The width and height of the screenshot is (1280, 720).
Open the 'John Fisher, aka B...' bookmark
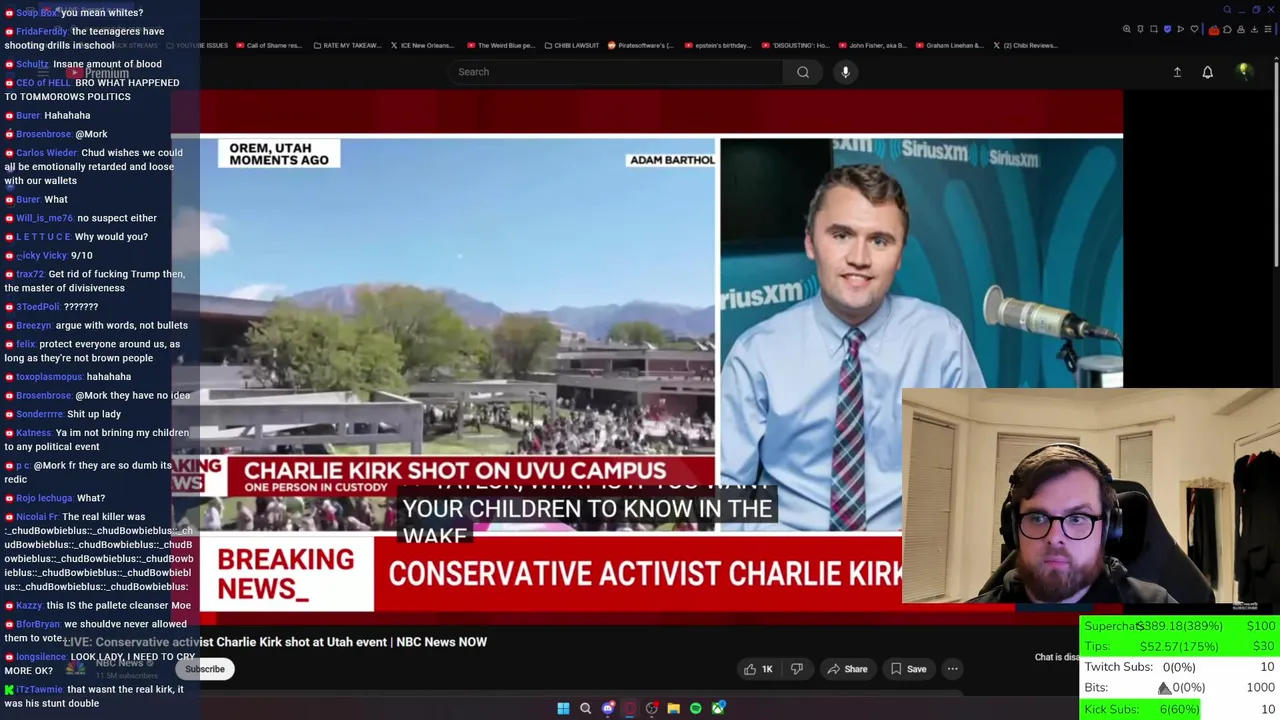871,45
